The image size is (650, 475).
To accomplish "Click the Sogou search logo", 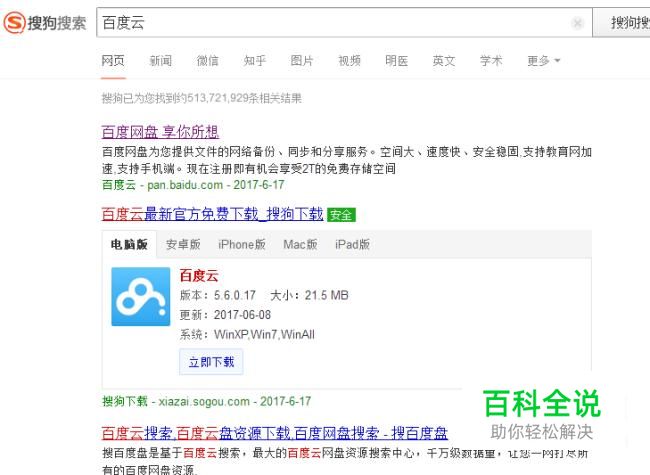I will coord(45,22).
